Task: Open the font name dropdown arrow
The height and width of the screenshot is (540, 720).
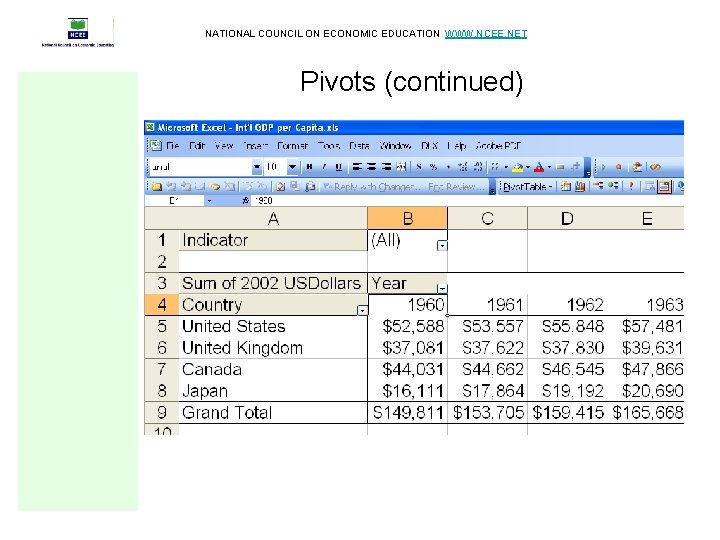Action: 257,167
